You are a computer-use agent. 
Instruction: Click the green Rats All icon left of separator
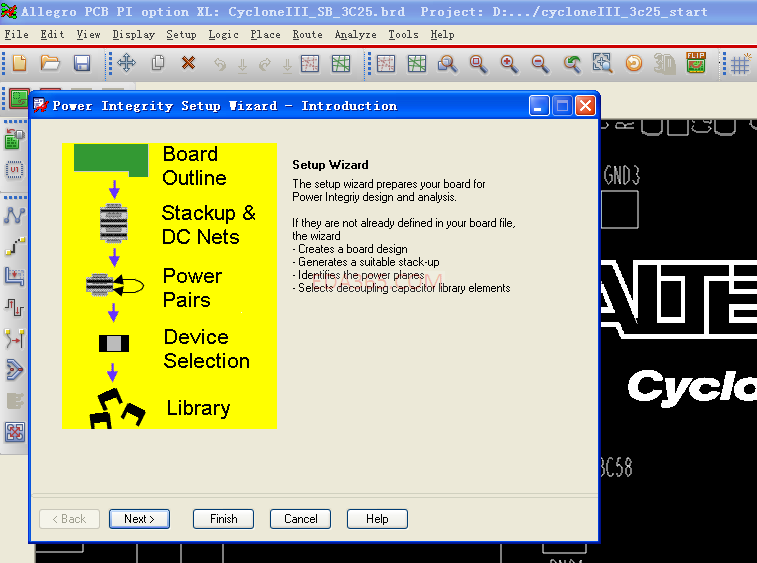pos(341,64)
